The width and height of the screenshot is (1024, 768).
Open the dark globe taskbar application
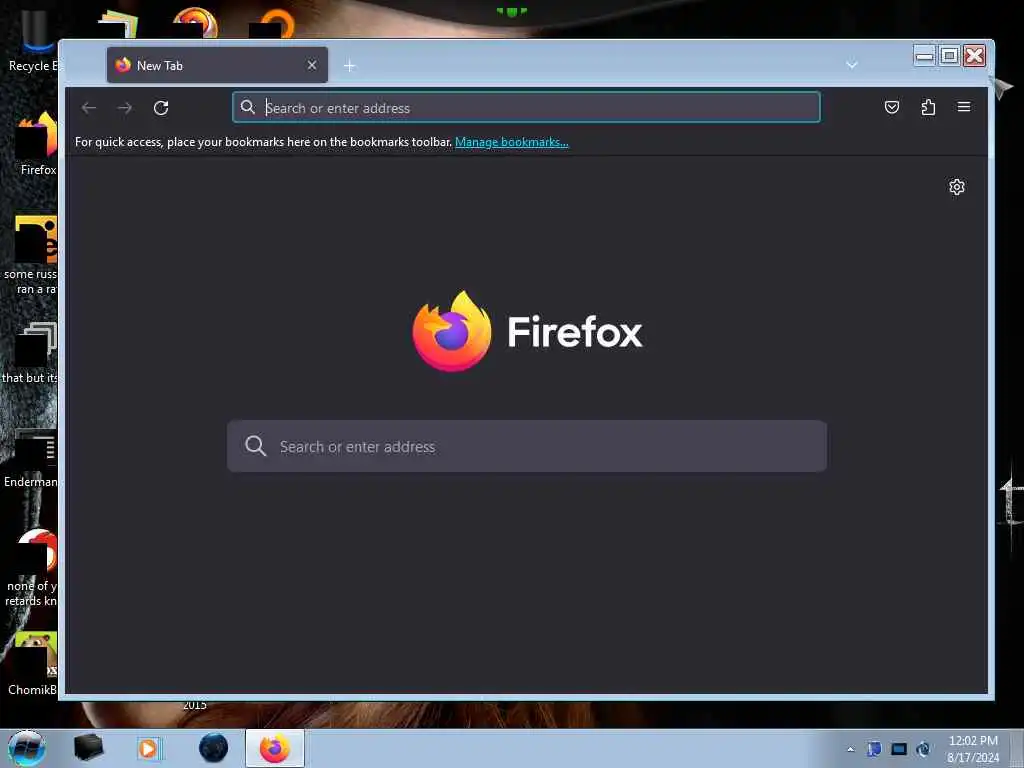pyautogui.click(x=214, y=748)
